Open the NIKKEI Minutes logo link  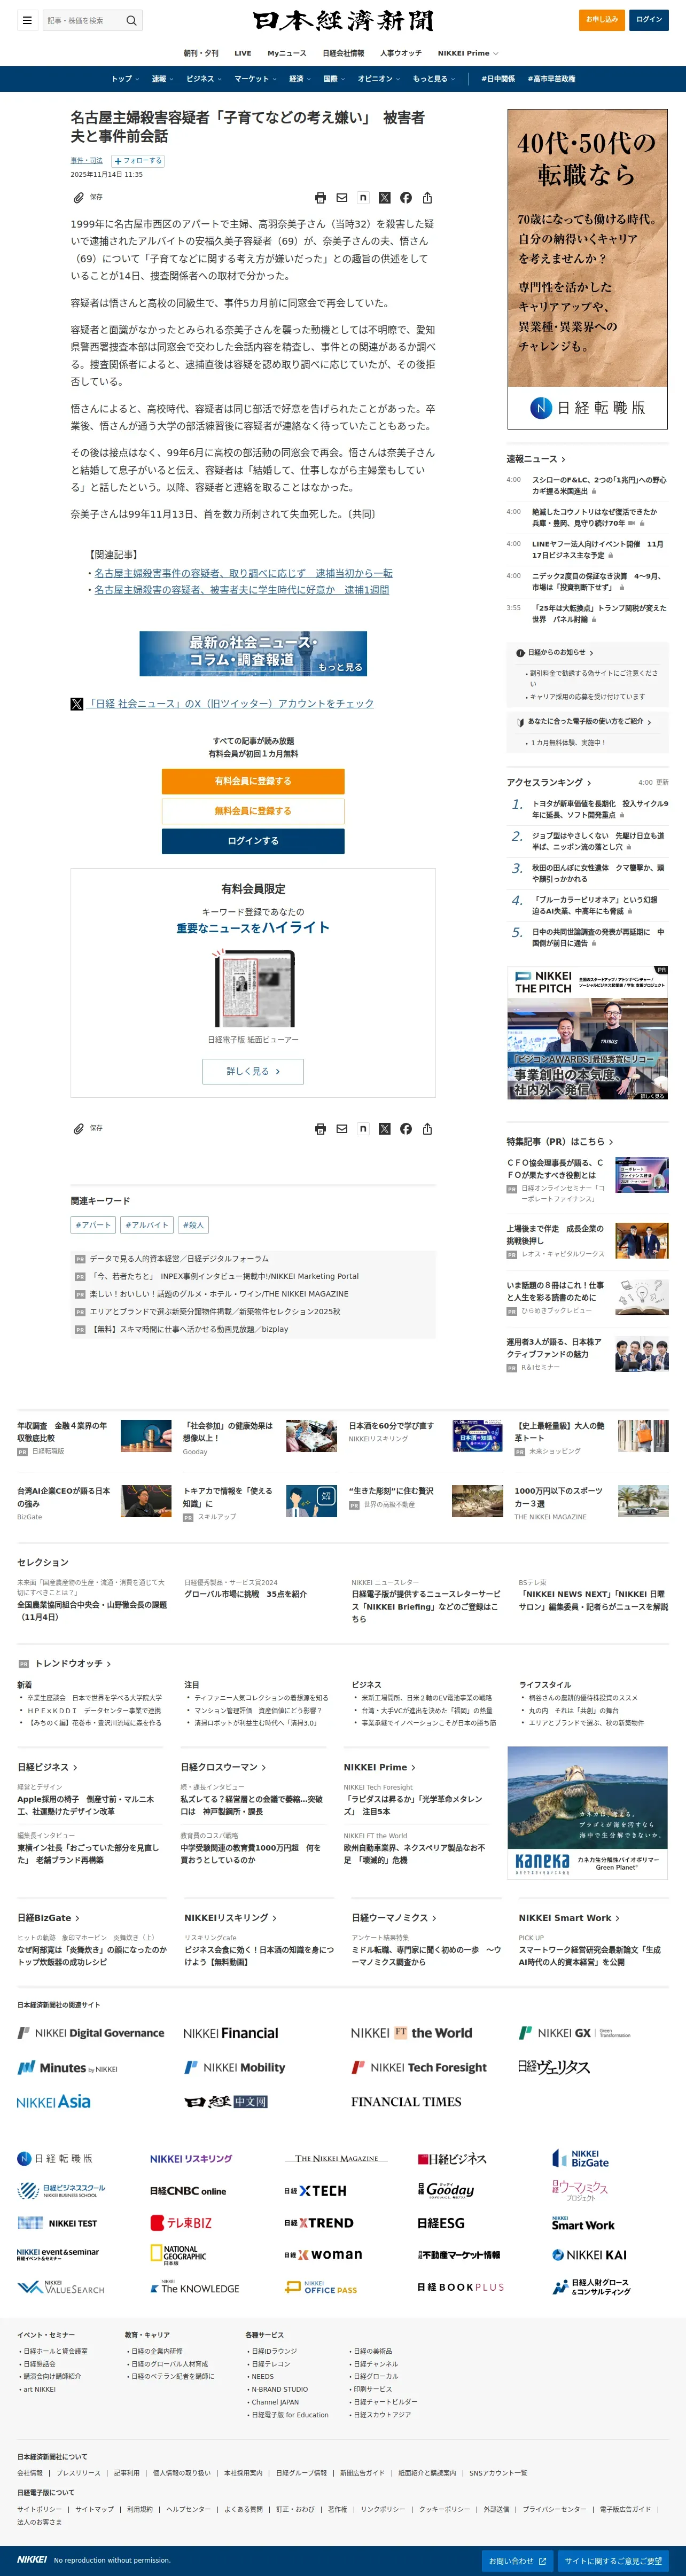coord(68,2068)
